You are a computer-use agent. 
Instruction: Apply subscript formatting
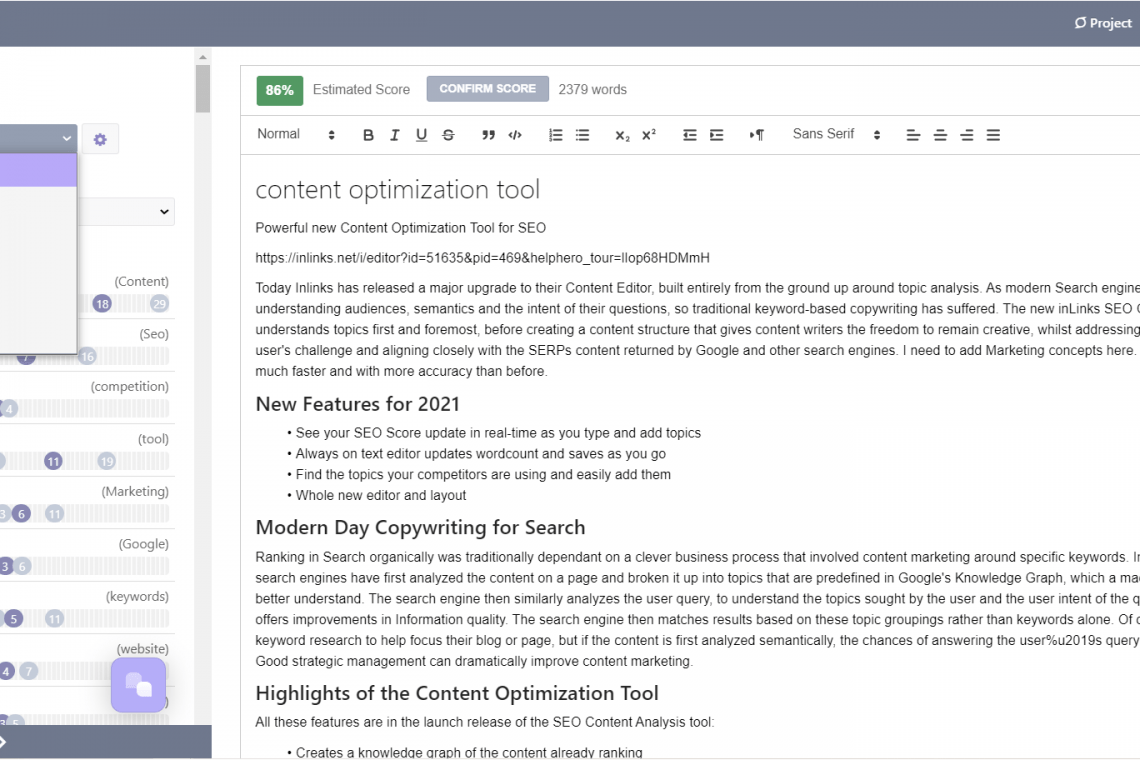click(x=622, y=135)
